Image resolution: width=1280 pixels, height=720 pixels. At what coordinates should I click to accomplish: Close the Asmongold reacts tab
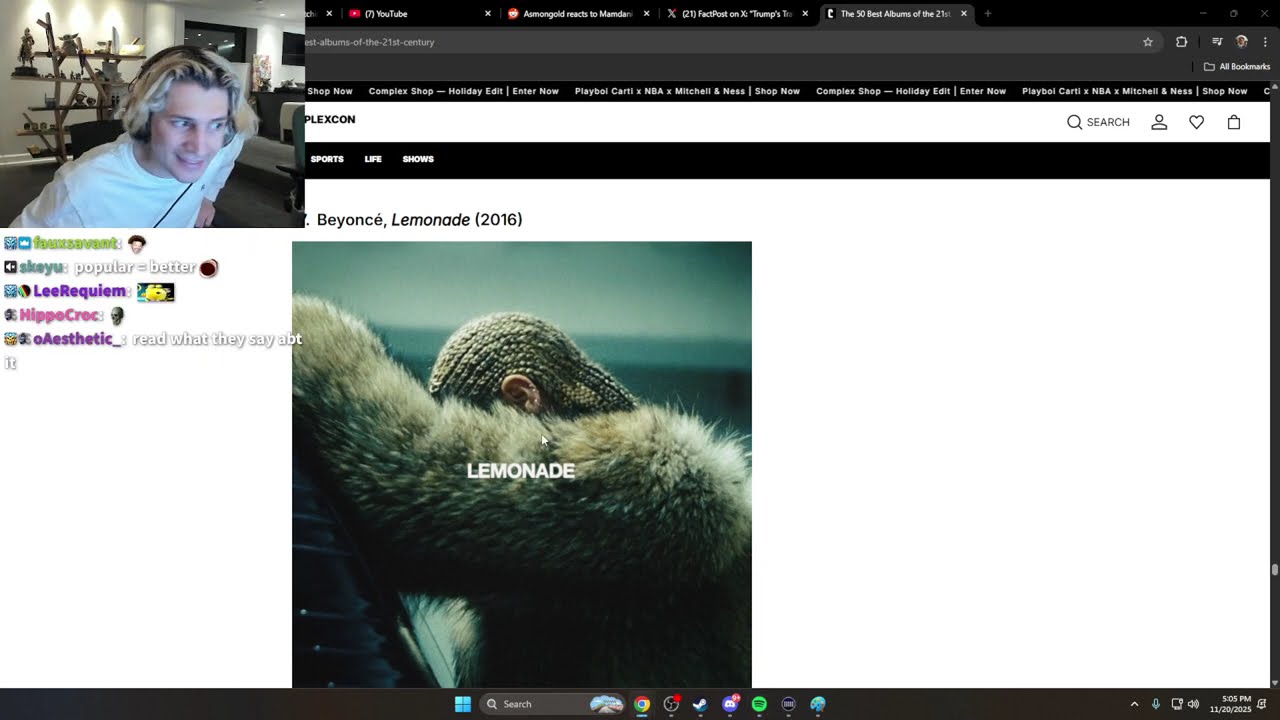pos(647,14)
